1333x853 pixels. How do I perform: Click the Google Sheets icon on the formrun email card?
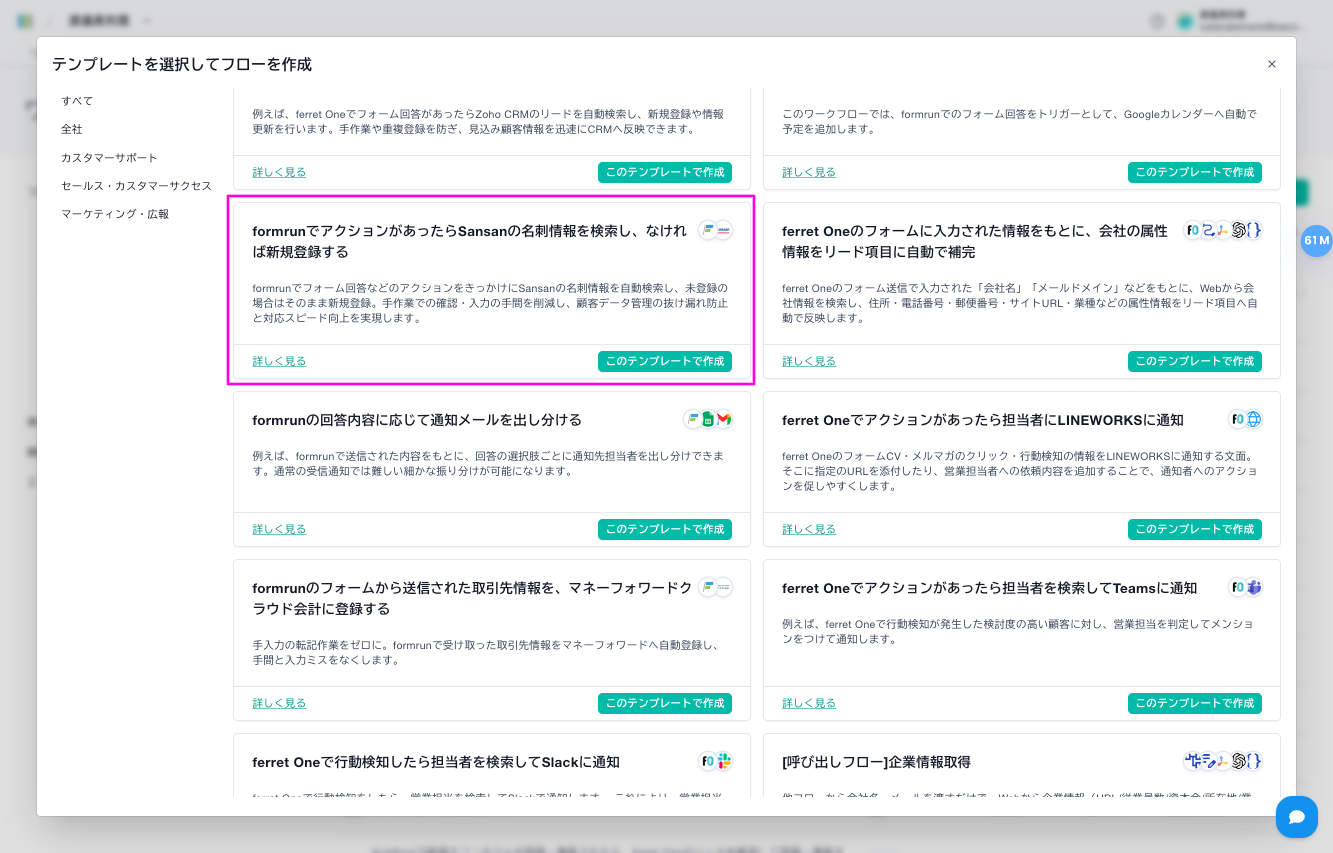(708, 420)
